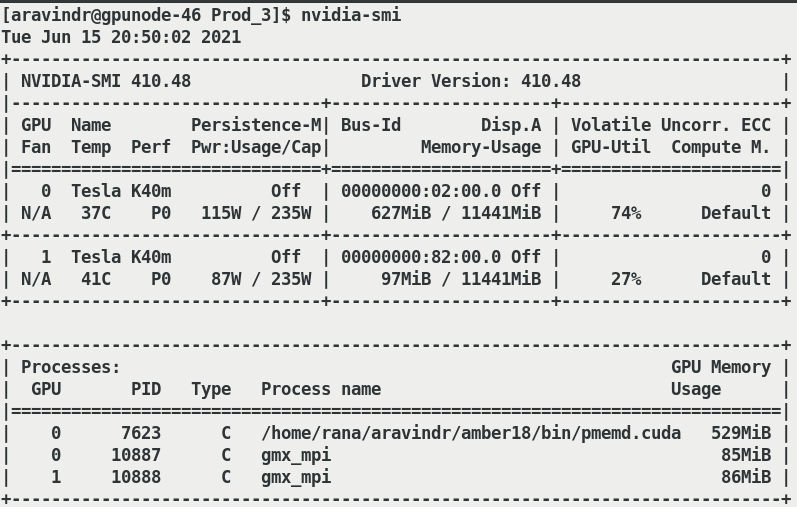This screenshot has width=797, height=507.
Task: Click PID 10887 in process list
Action: coord(135,455)
